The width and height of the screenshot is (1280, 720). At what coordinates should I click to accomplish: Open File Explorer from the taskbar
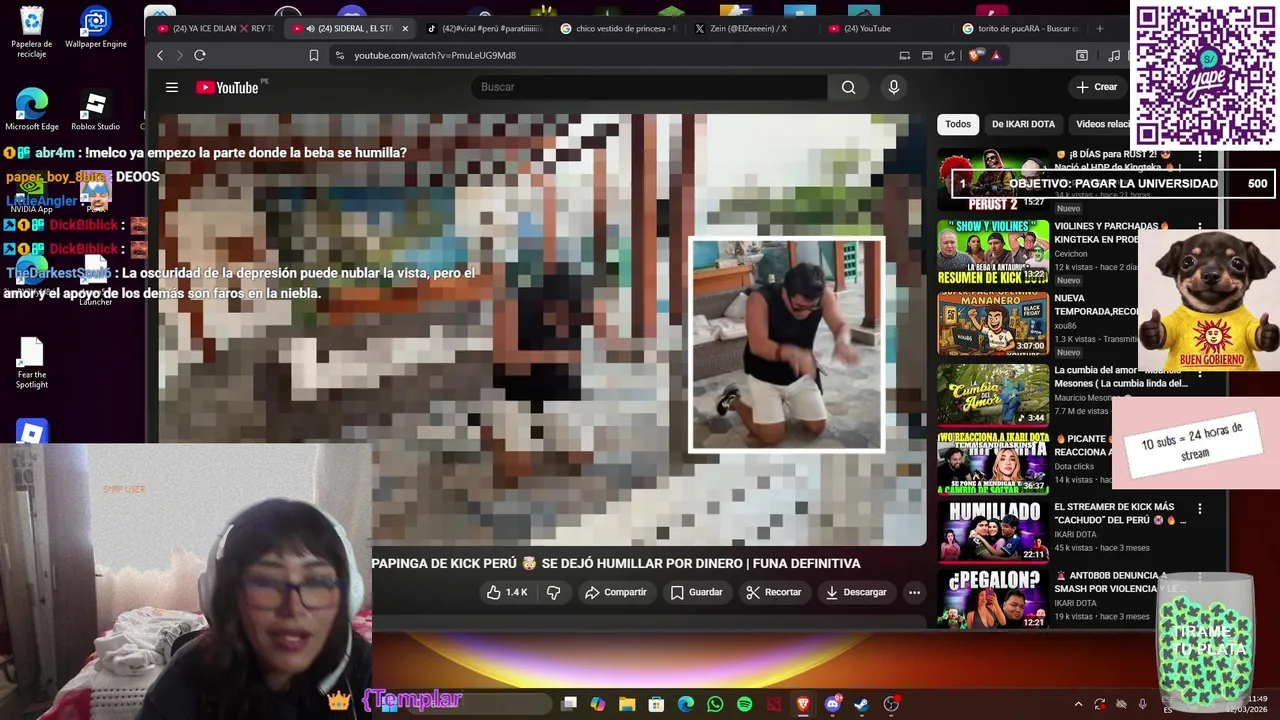[627, 704]
